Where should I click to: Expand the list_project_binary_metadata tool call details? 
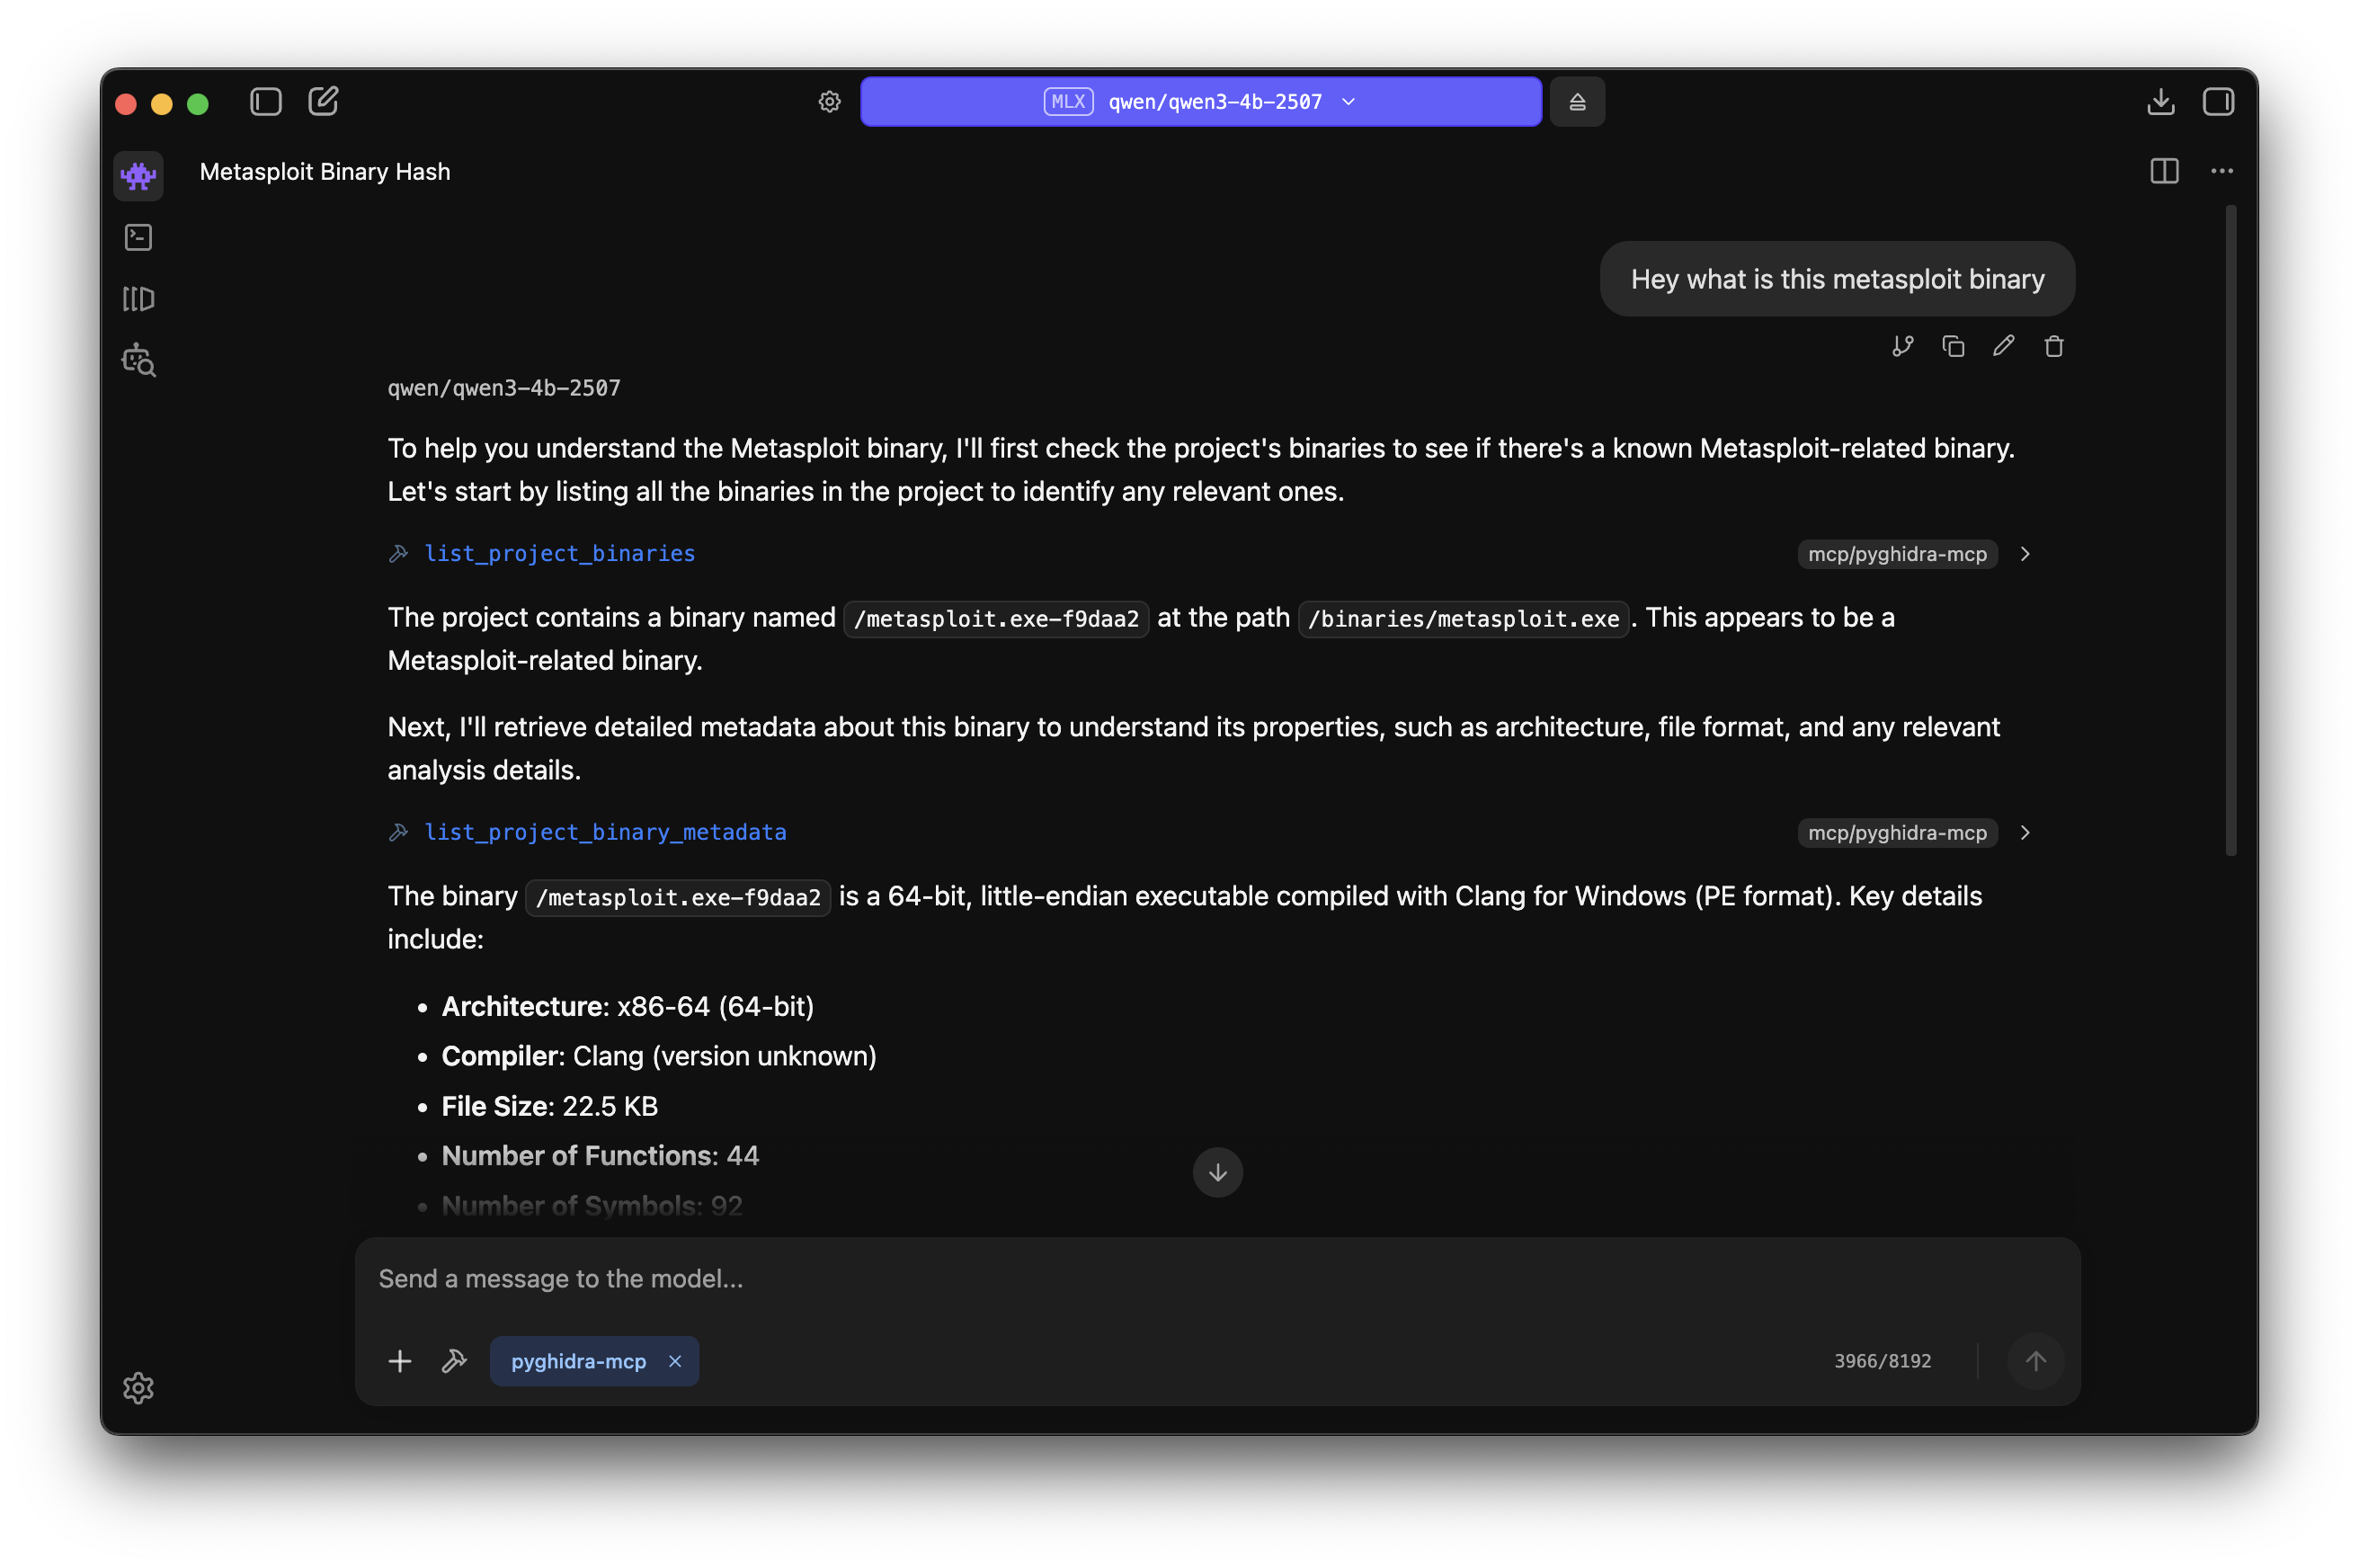2025,833
